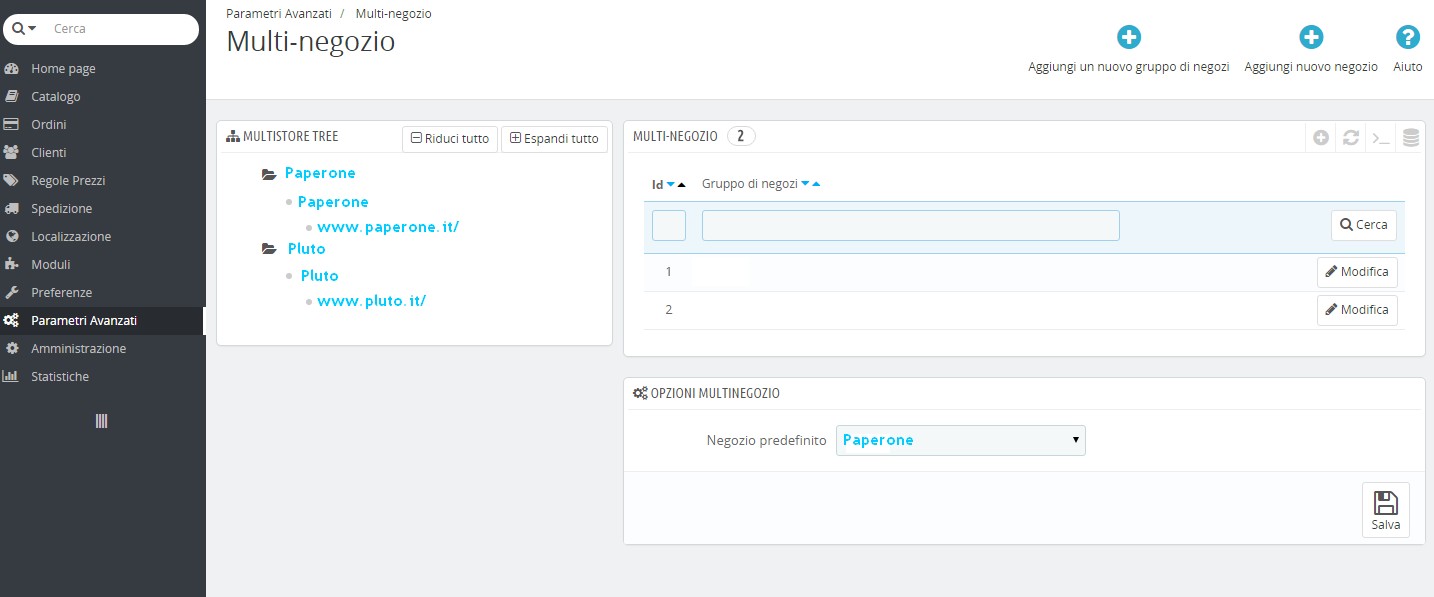Sort Id column descending
Image resolution: width=1434 pixels, height=597 pixels.
[x=671, y=185]
